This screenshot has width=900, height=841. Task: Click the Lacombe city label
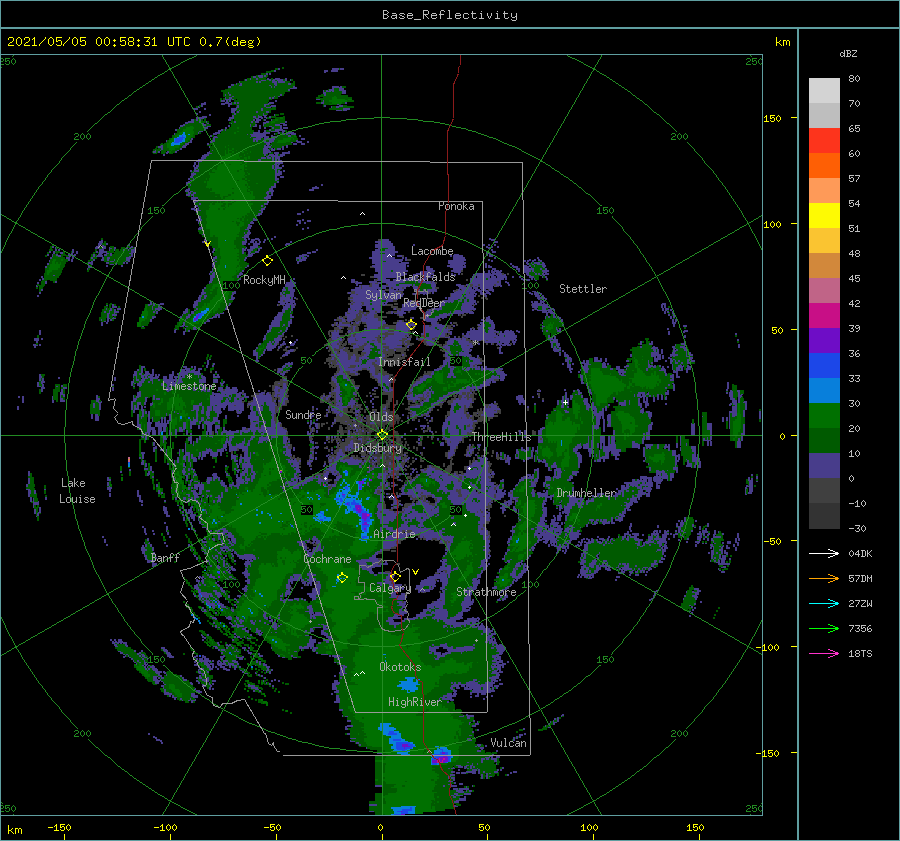coord(432,251)
